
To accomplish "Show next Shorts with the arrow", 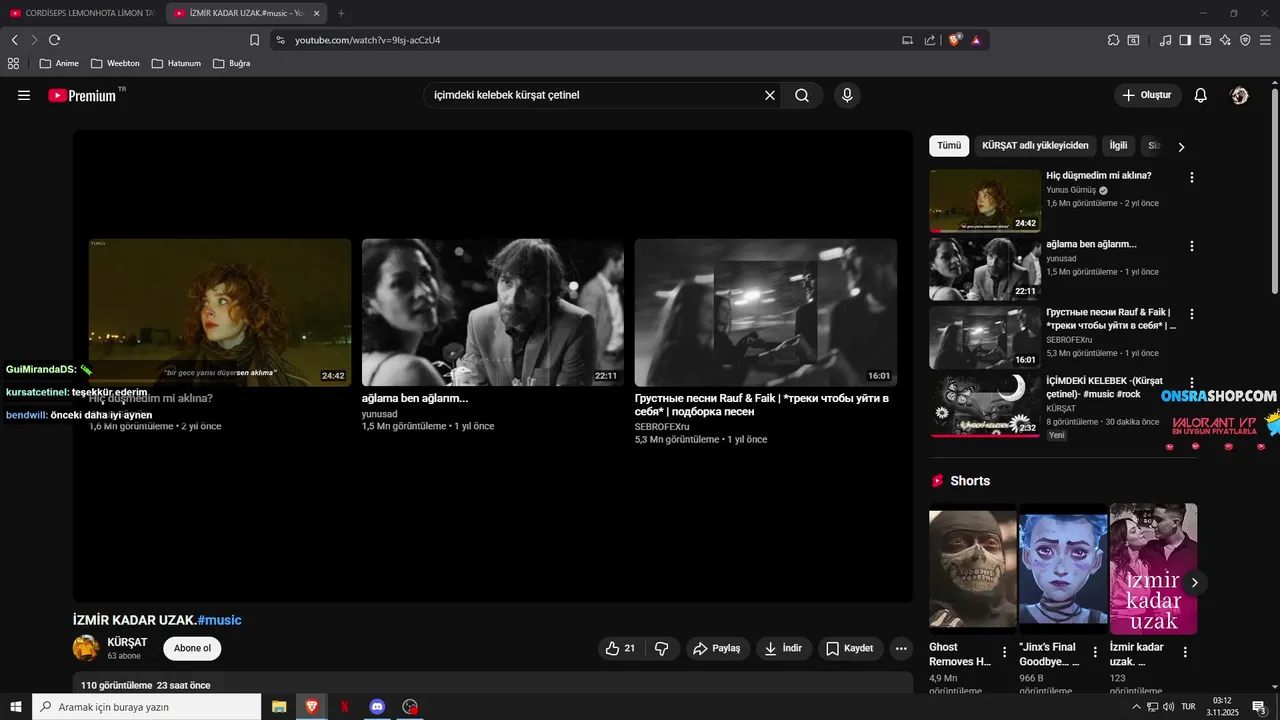I will 1194,582.
